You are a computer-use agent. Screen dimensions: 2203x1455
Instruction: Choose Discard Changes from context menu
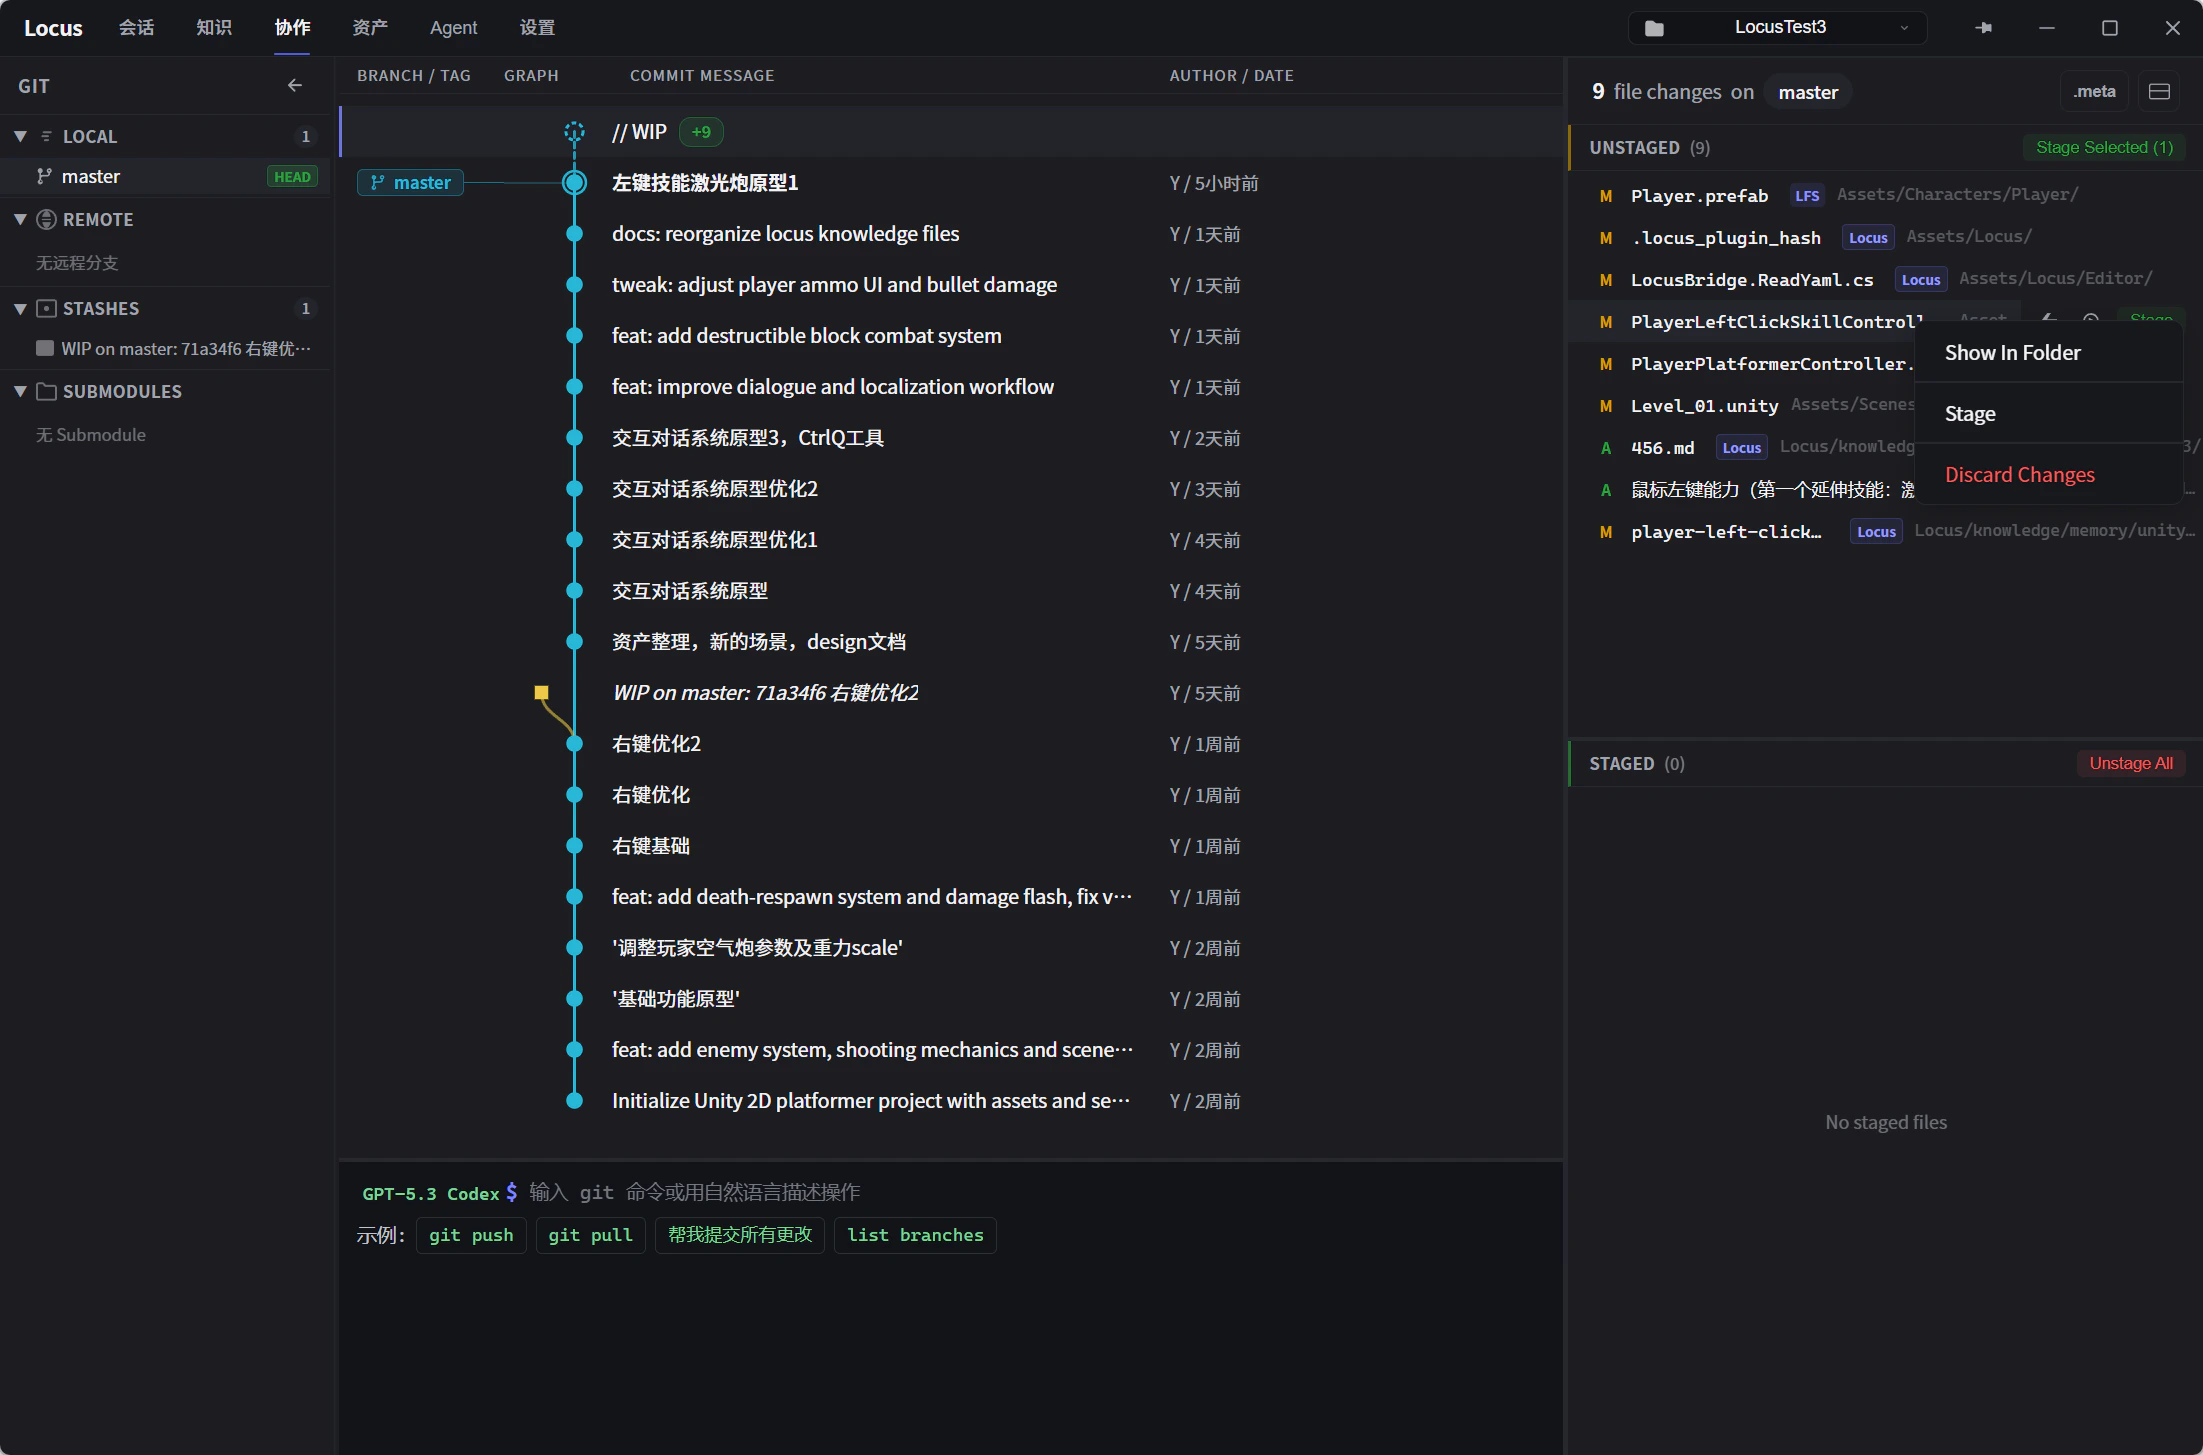2019,475
